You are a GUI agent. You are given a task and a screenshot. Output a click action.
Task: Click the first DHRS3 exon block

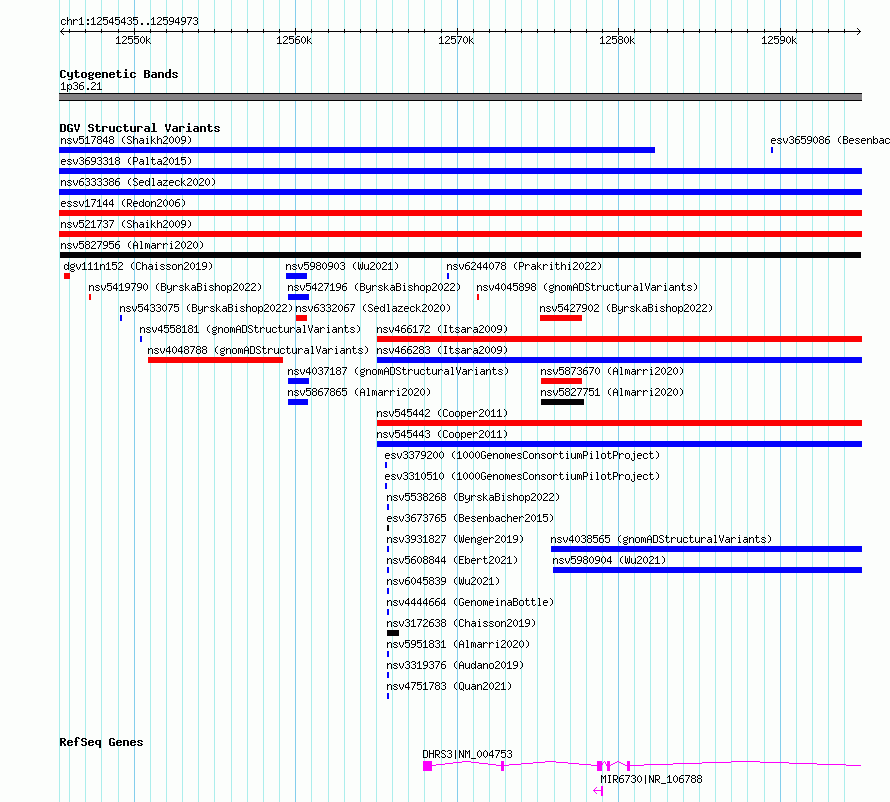click(x=427, y=766)
